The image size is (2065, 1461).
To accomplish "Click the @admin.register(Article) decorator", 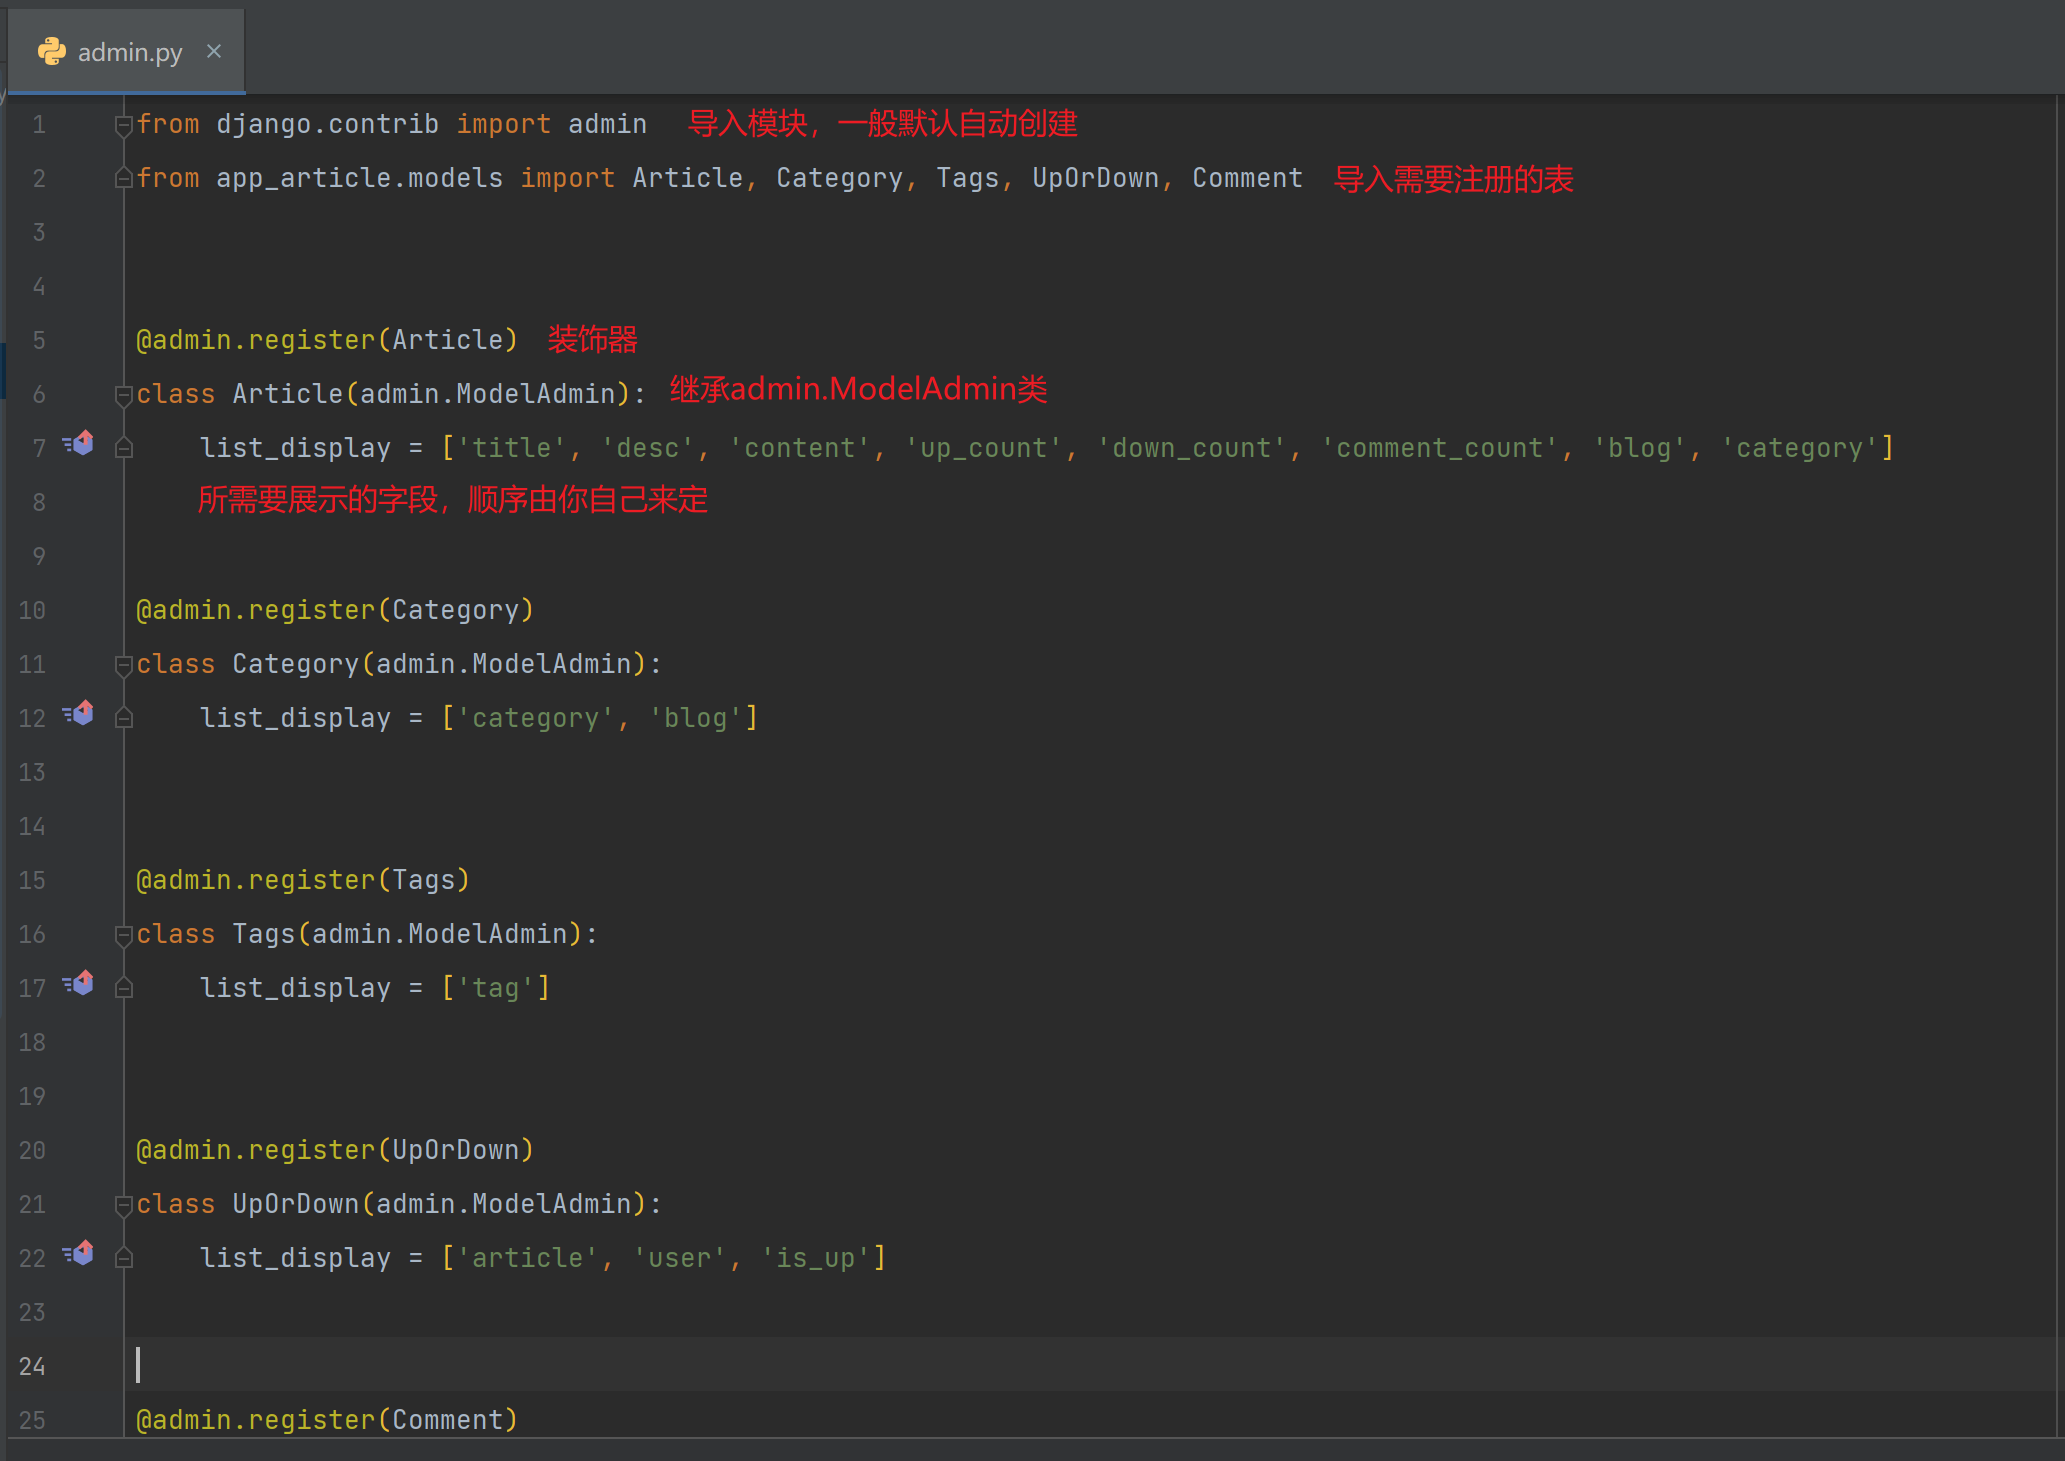I will (x=327, y=340).
